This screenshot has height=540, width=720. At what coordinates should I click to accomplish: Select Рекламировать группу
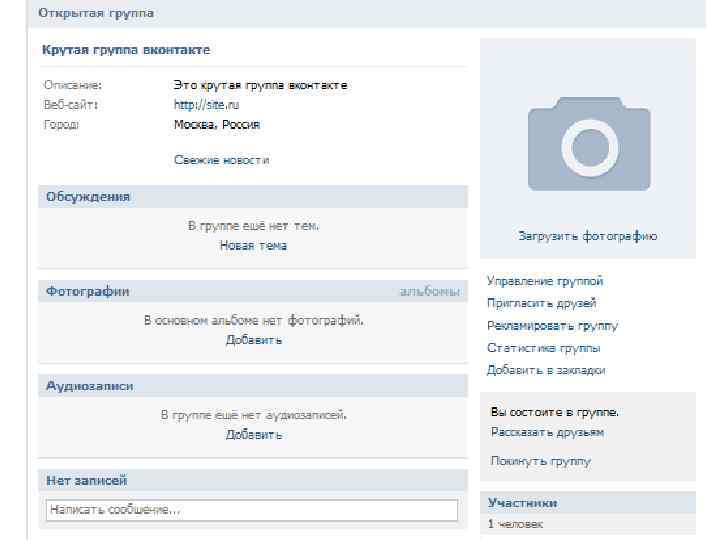pos(552,326)
